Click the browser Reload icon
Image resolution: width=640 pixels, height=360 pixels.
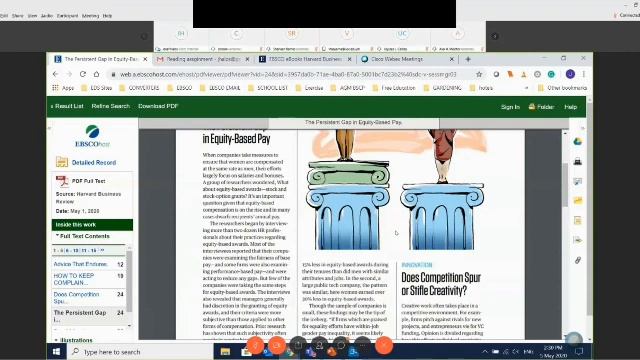tap(83, 74)
